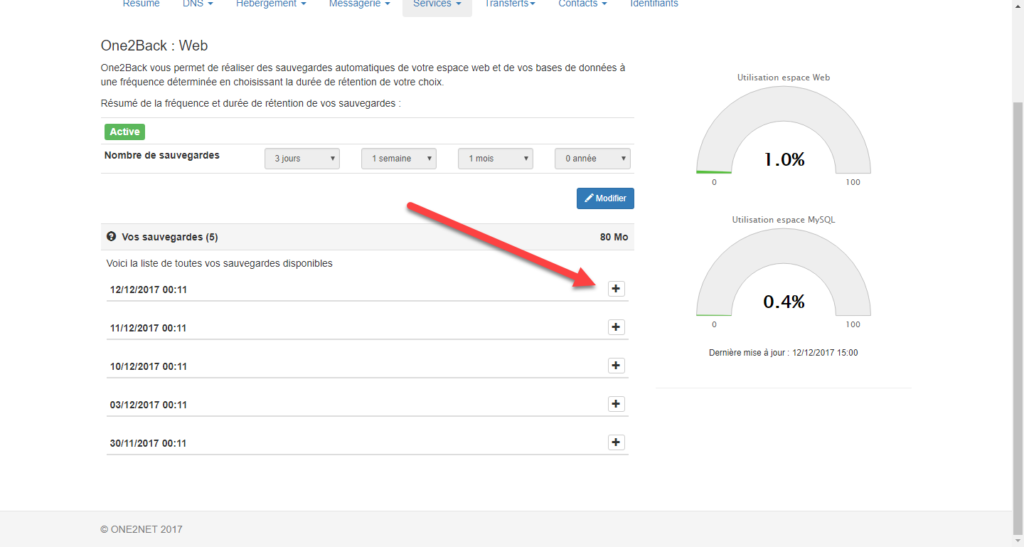Open the Résumé menu item
Screen dimensions: 1024x547
pos(141,4)
